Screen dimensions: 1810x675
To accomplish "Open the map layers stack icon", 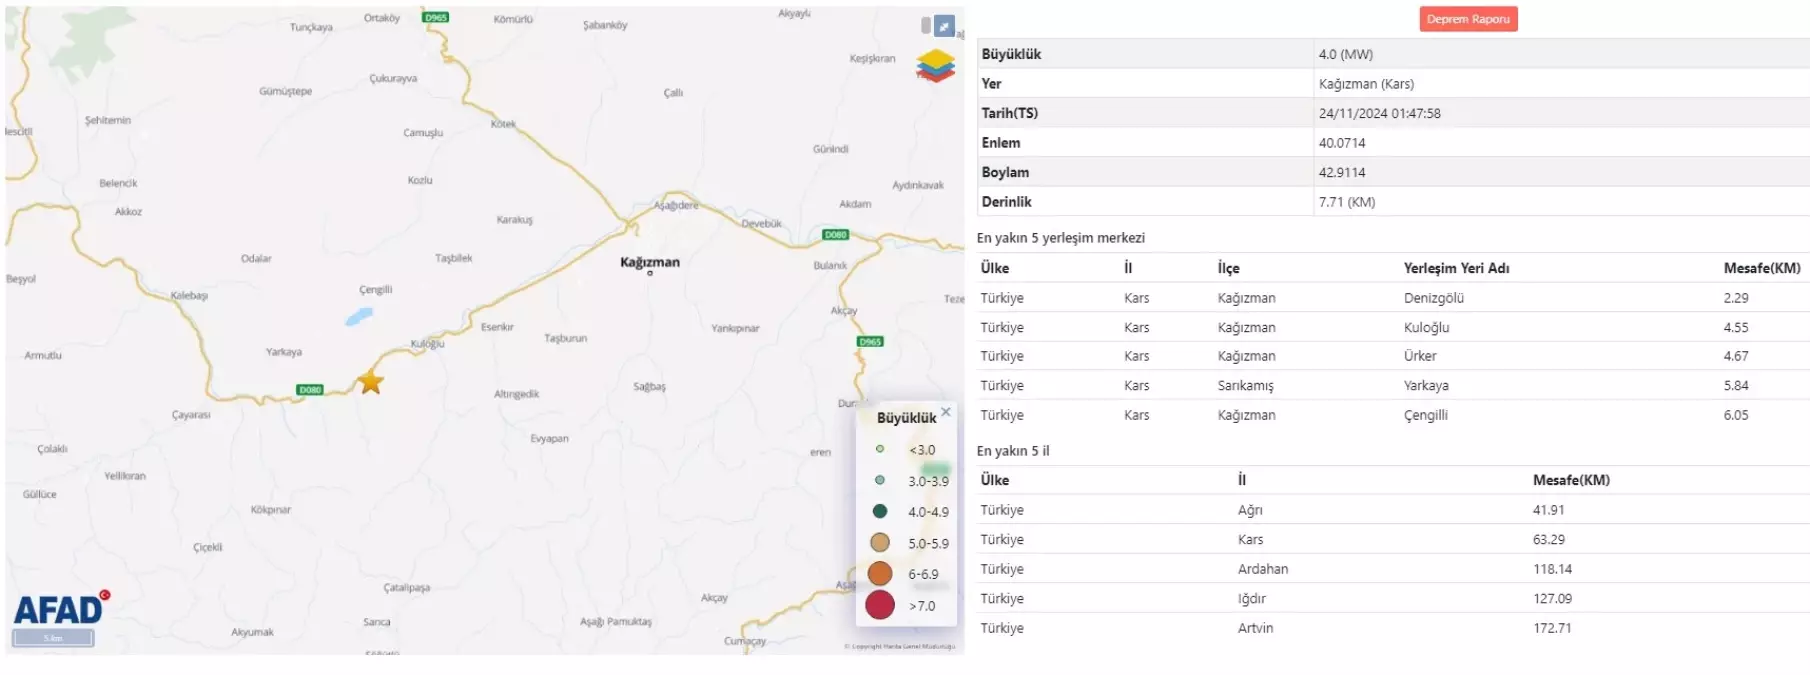I will coord(935,66).
